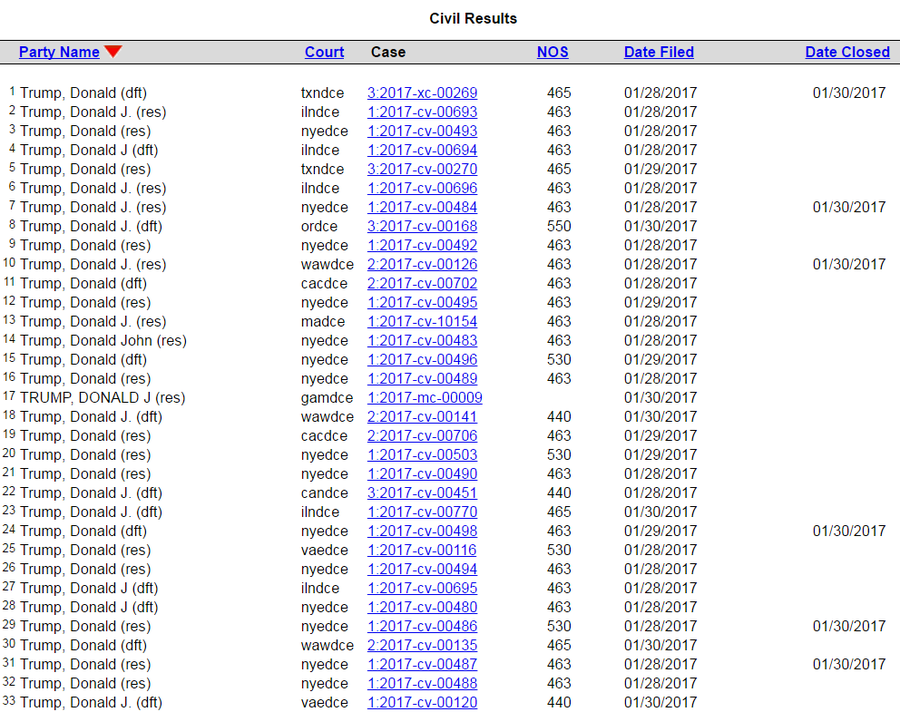The image size is (900, 712).
Task: Open case 1:2017-cv-00770
Action: (x=422, y=511)
